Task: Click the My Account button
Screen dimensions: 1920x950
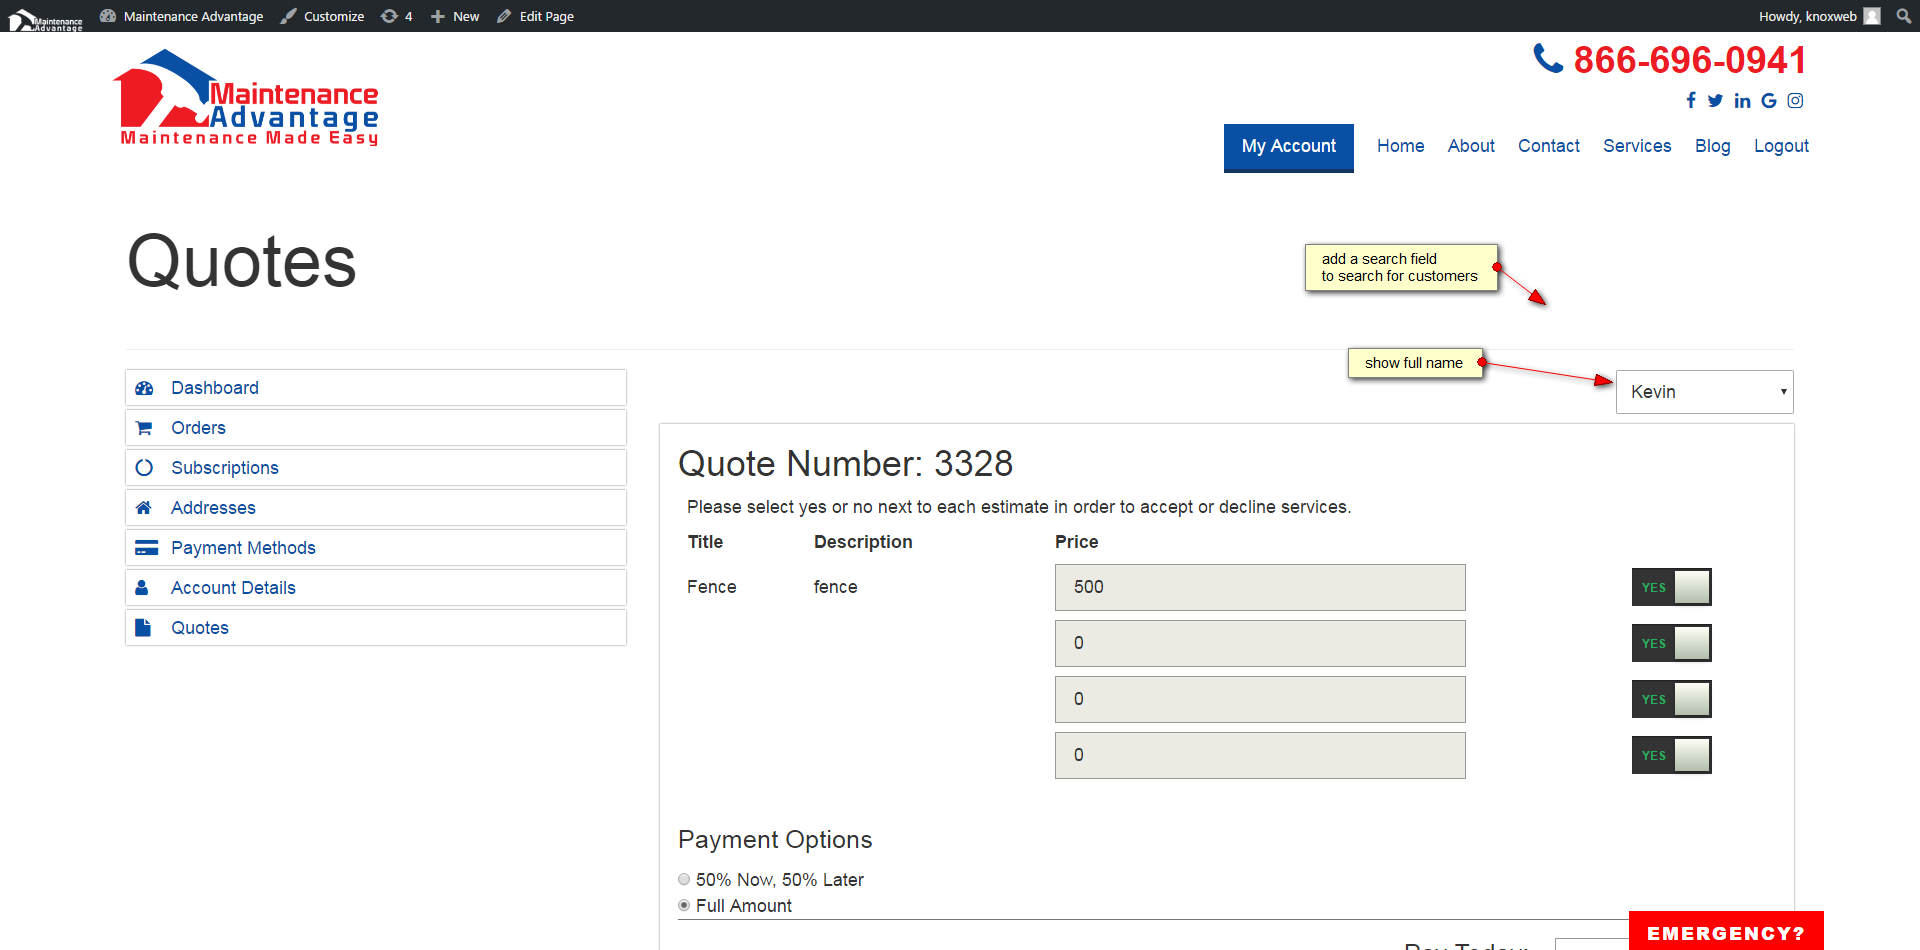Action: 1288,147
